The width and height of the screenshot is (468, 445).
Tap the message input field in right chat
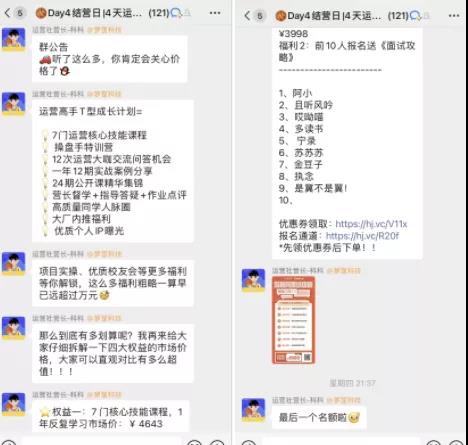click(x=342, y=442)
